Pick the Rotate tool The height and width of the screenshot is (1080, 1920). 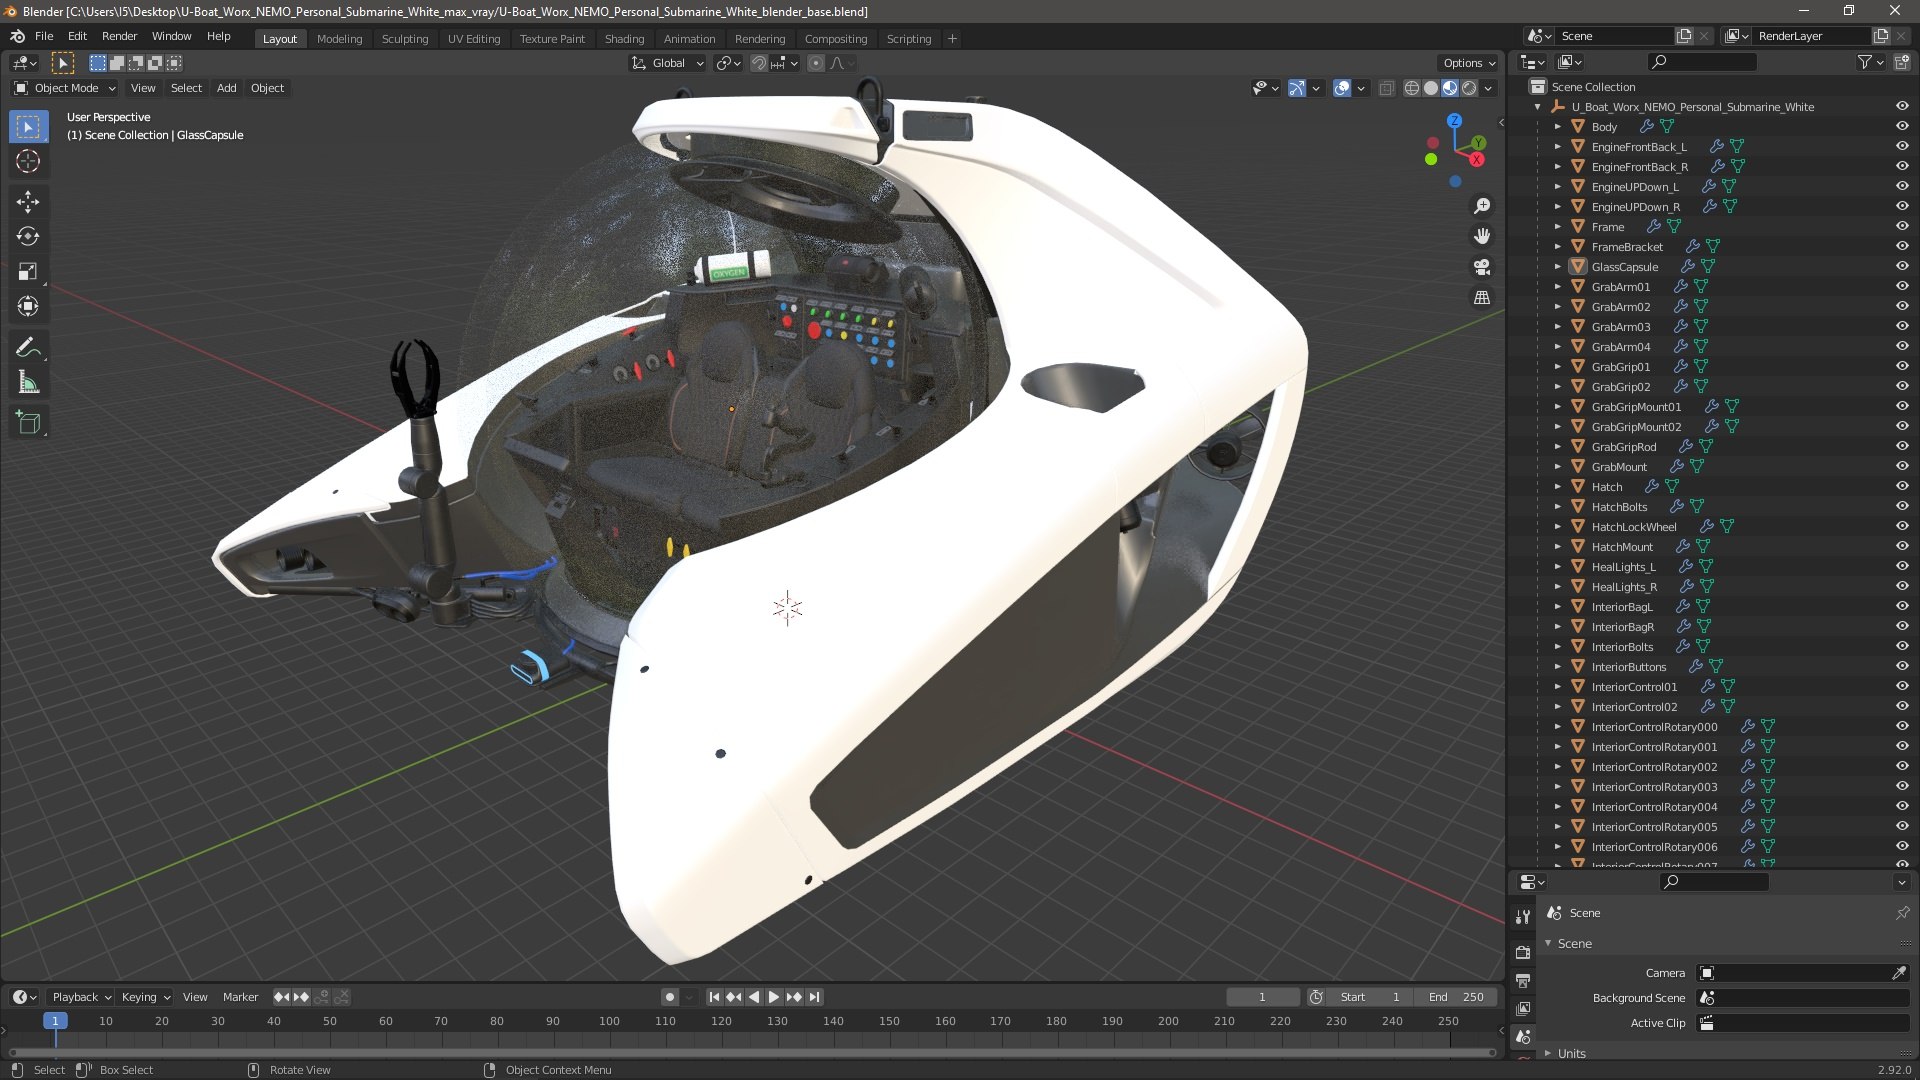click(x=28, y=236)
